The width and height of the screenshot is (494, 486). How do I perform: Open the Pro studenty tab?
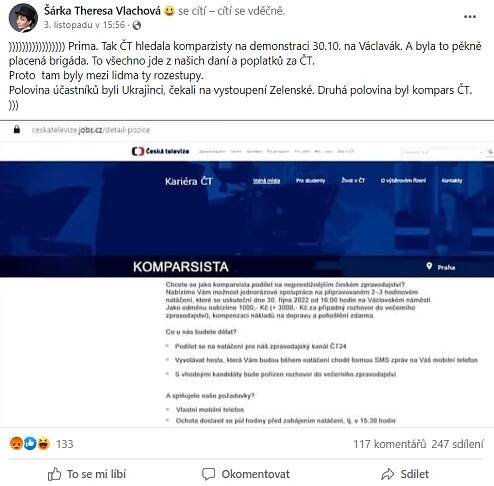(310, 181)
